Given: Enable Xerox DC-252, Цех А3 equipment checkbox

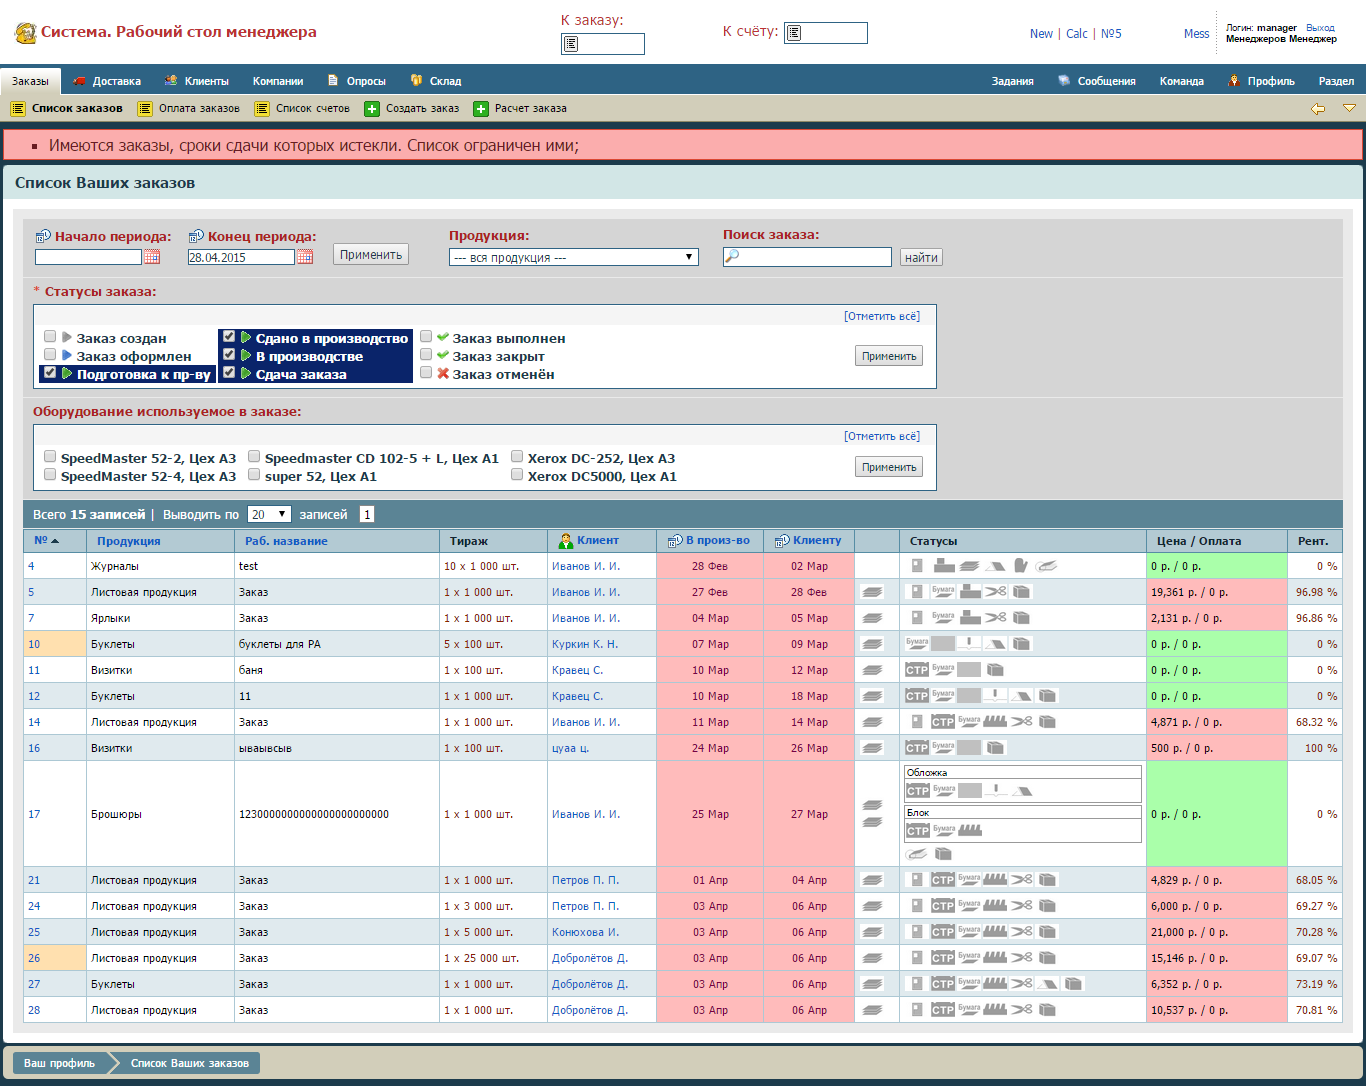Looking at the screenshot, I should (x=517, y=457).
